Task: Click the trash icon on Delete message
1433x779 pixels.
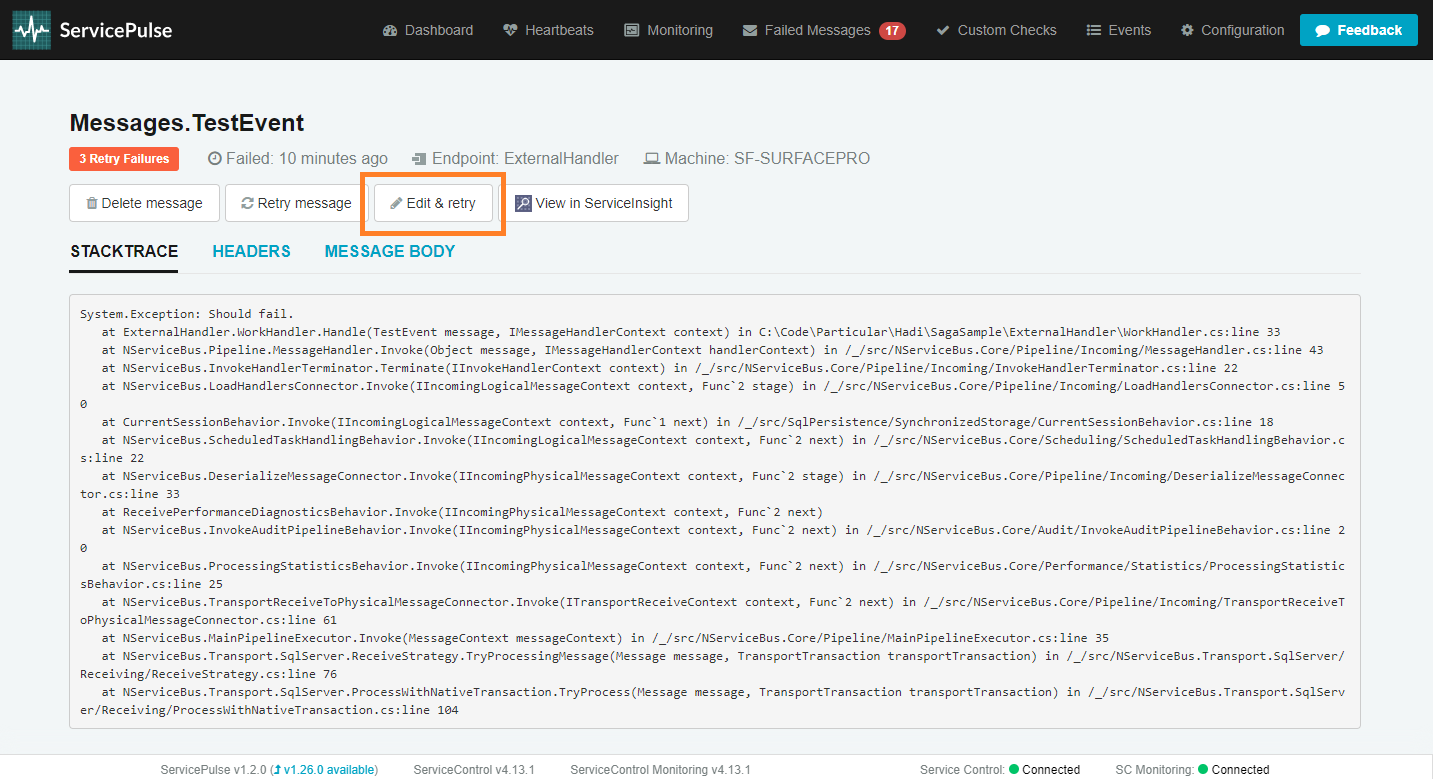Action: click(92, 203)
